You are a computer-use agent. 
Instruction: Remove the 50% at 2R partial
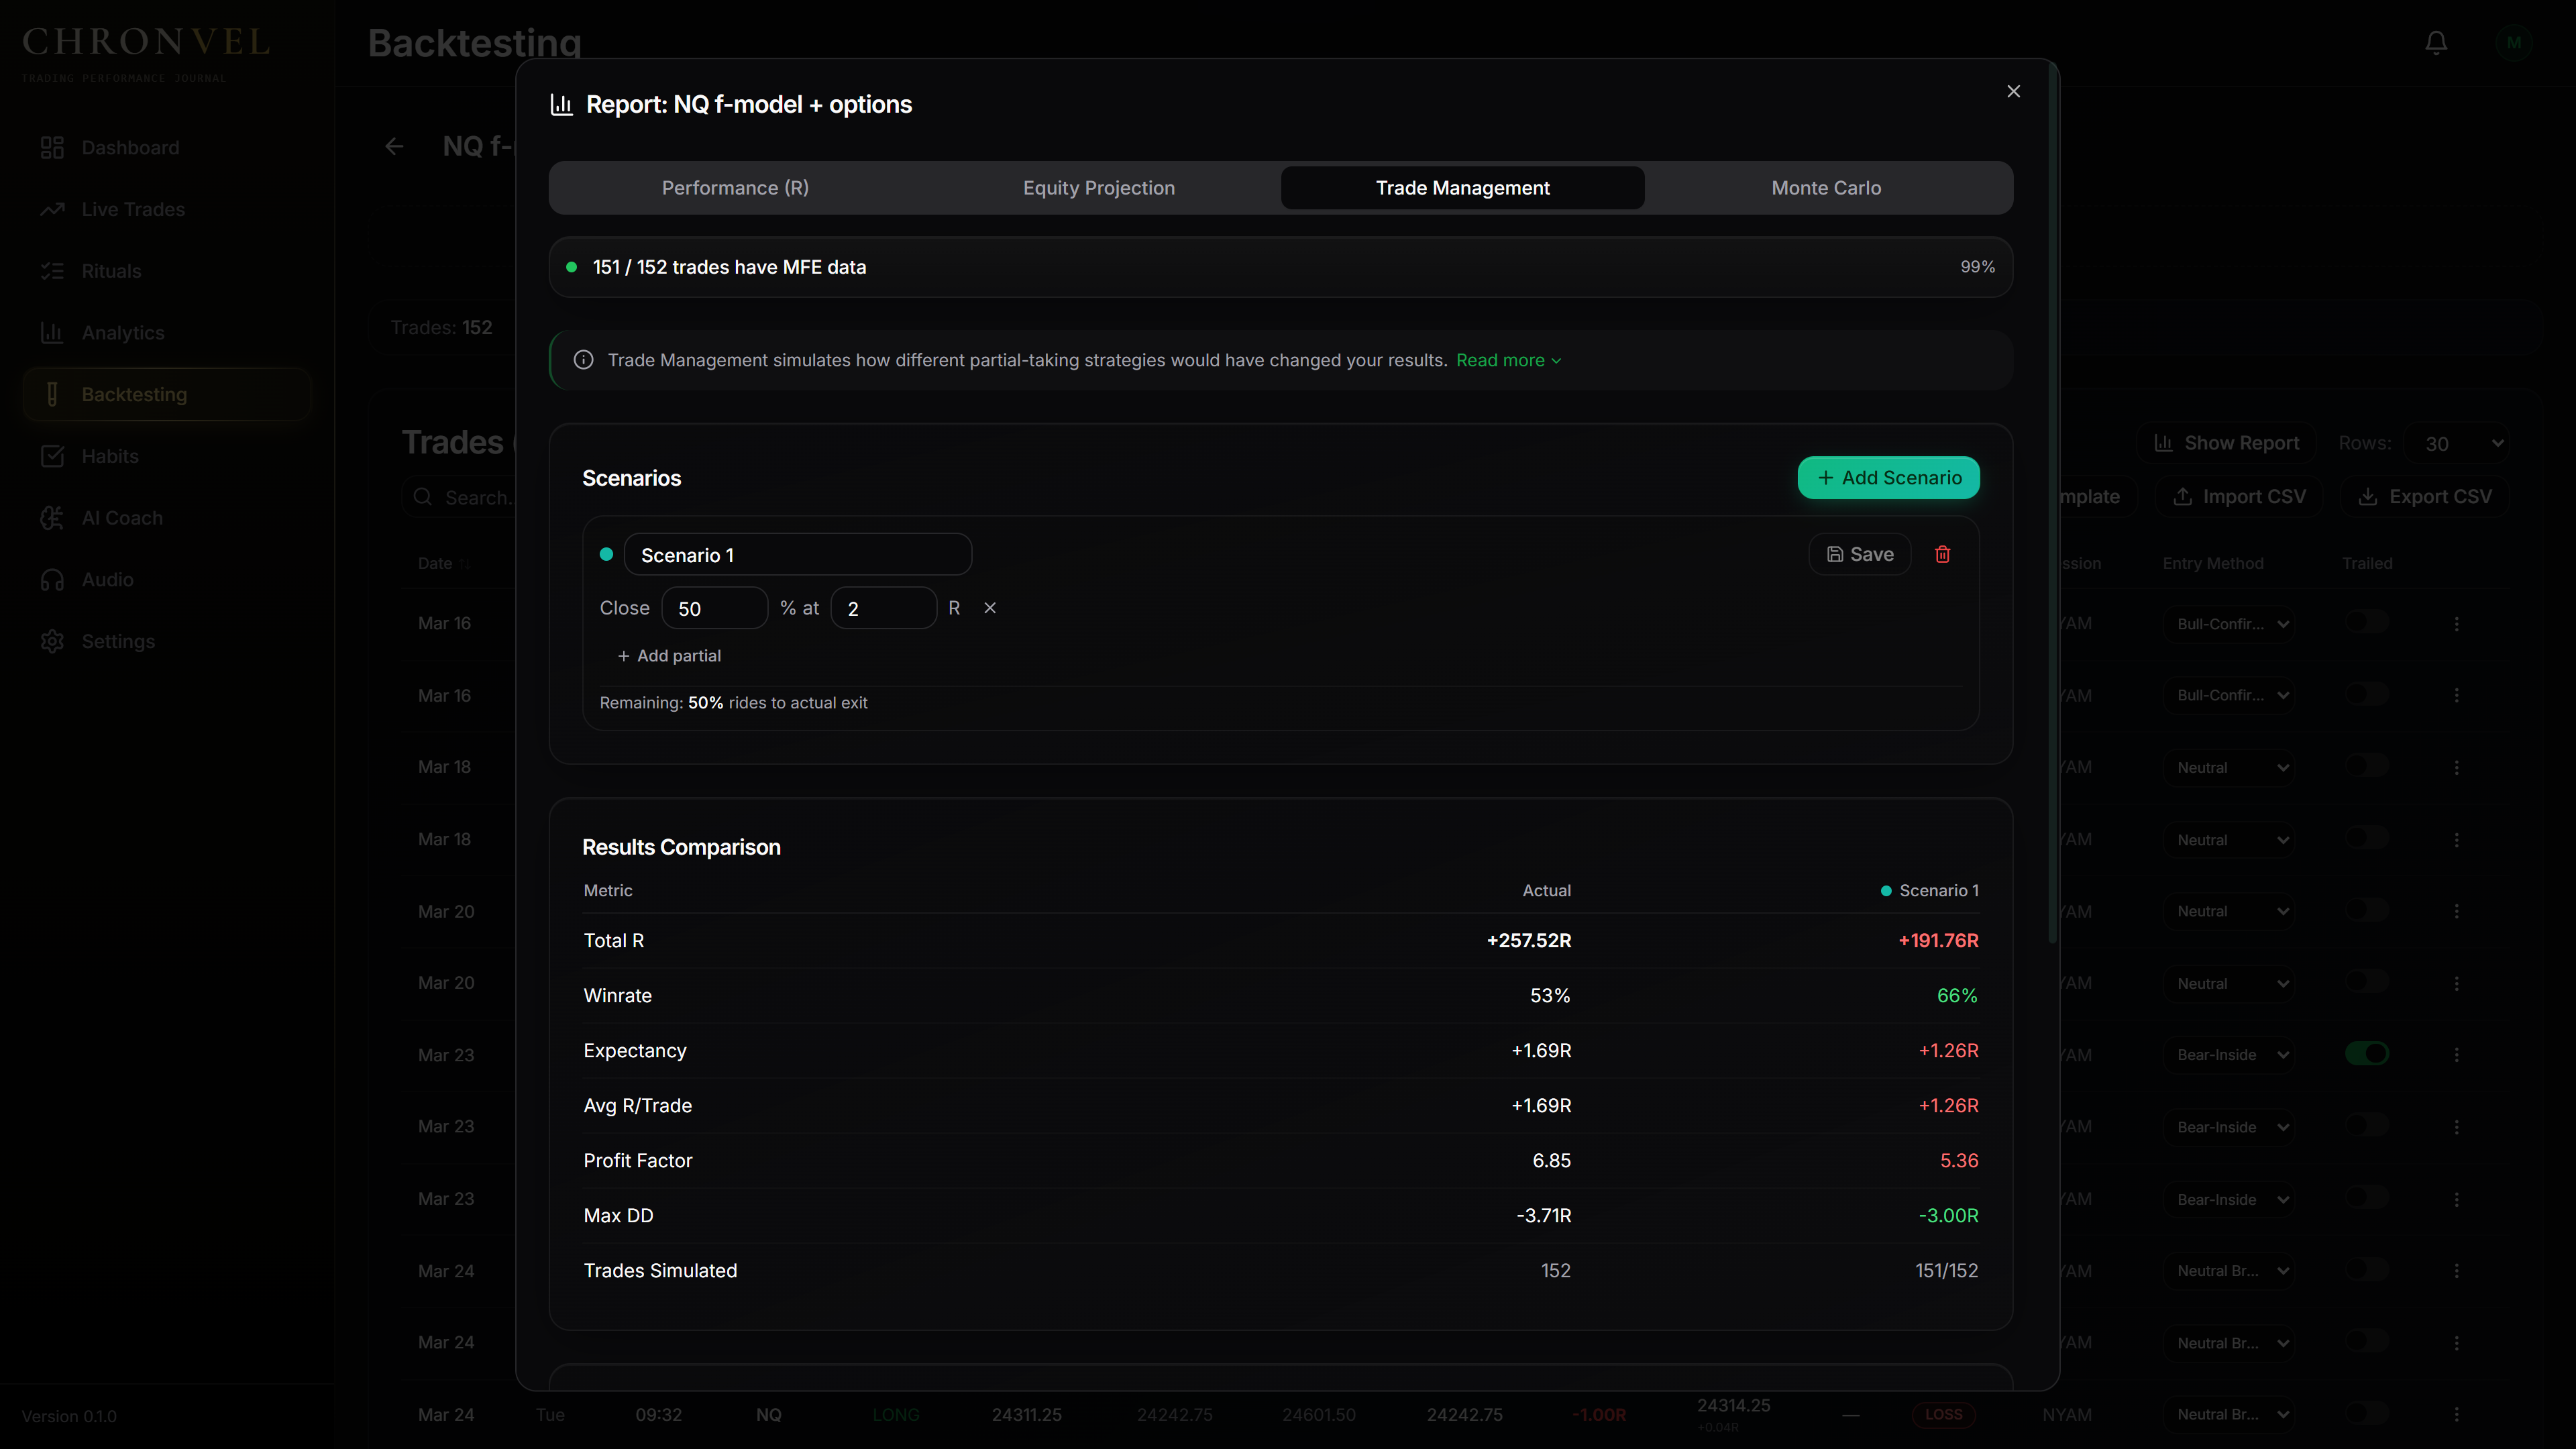[989, 608]
